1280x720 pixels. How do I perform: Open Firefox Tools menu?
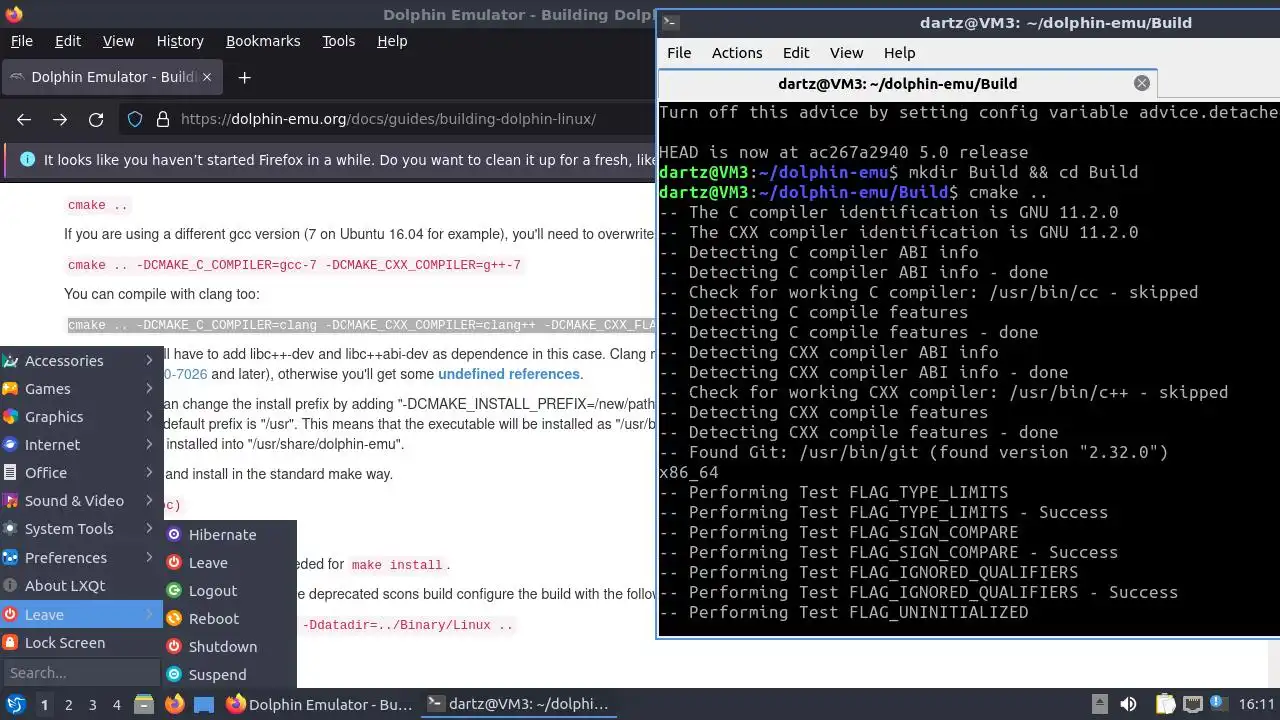tap(338, 41)
